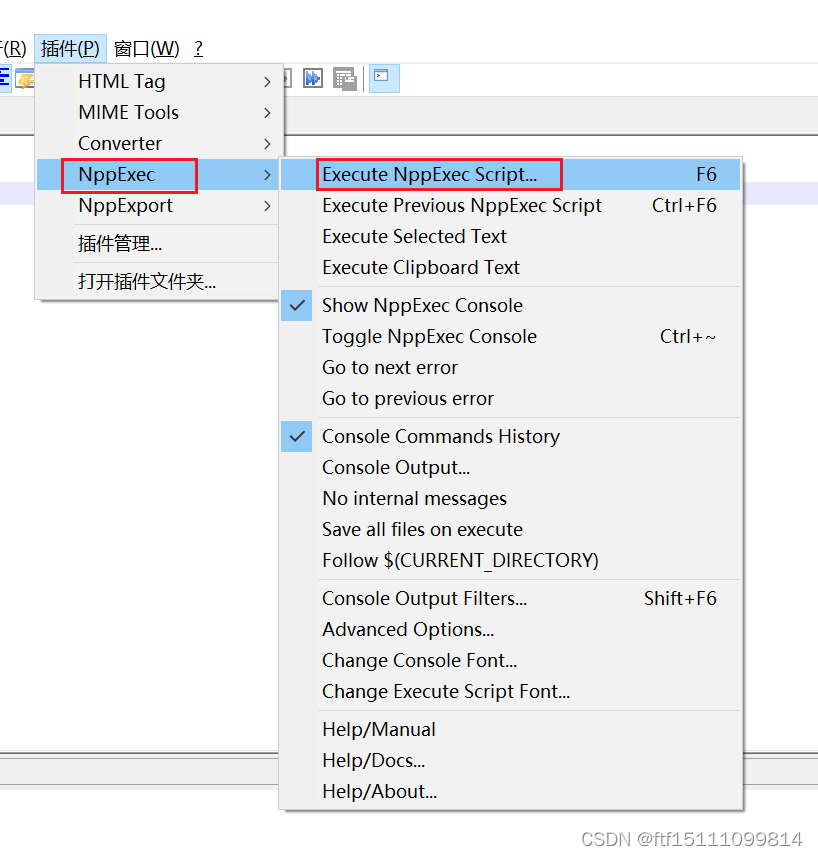Open Console Output Filters...
Screen dimensions: 818x856
pos(510,599)
